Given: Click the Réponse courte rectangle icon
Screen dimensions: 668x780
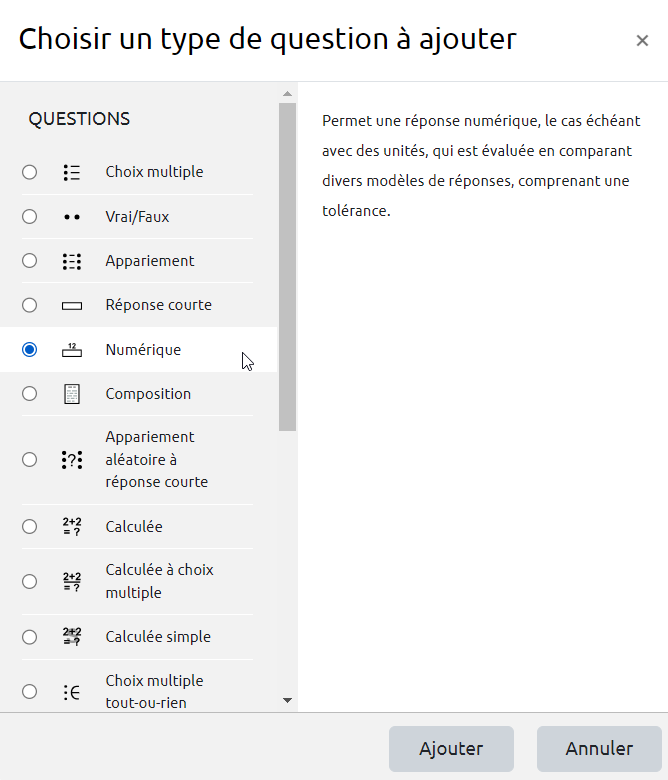Looking at the screenshot, I should click(x=71, y=305).
